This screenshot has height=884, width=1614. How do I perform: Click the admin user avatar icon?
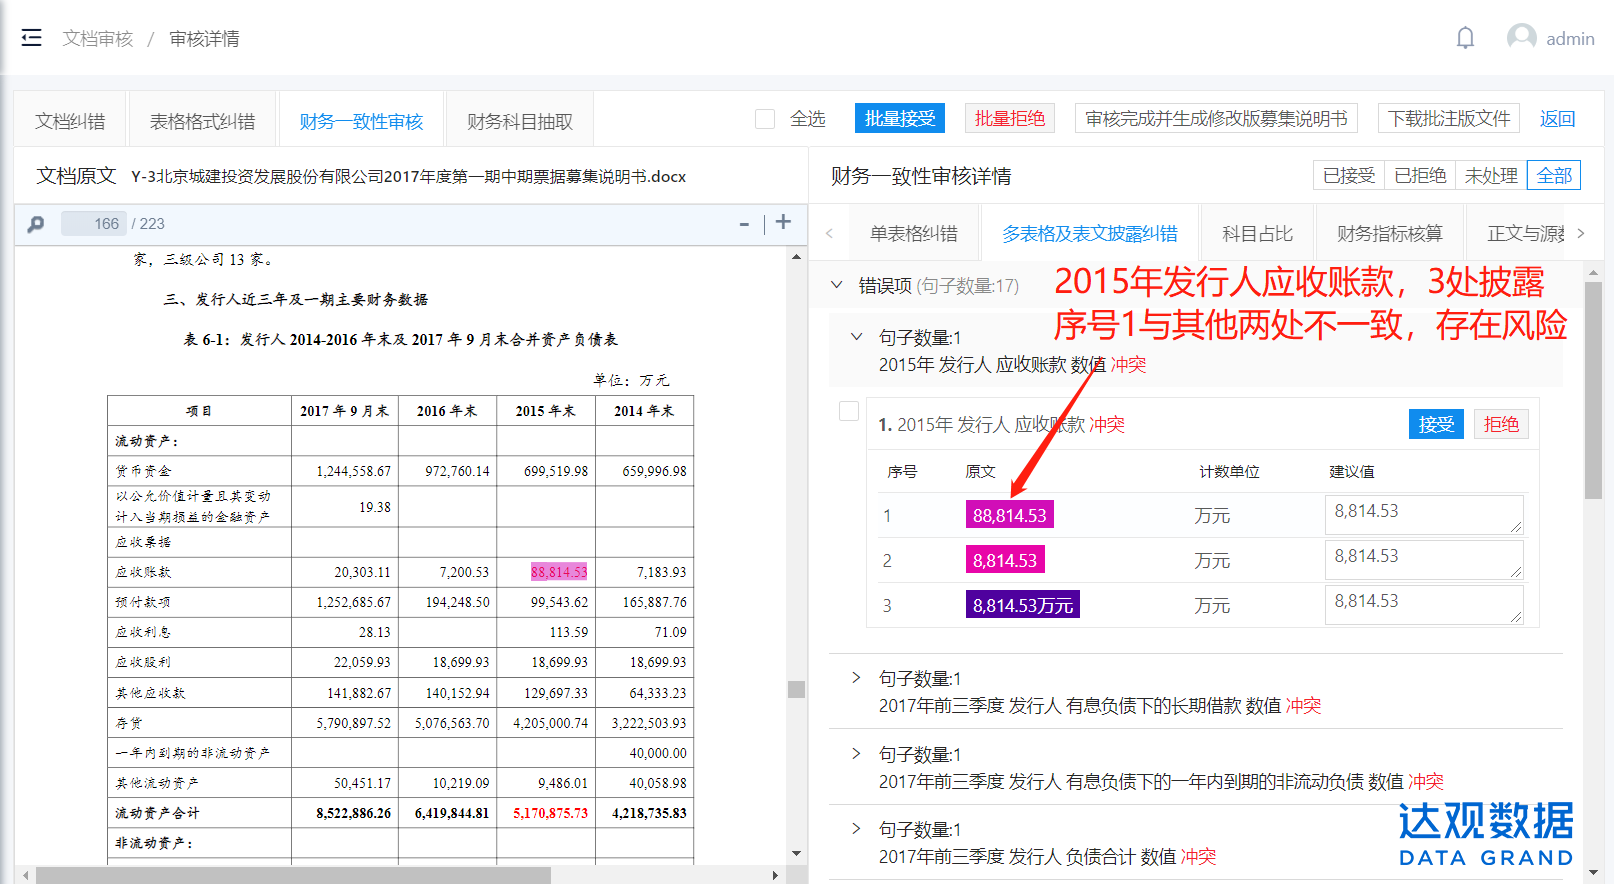(1521, 38)
